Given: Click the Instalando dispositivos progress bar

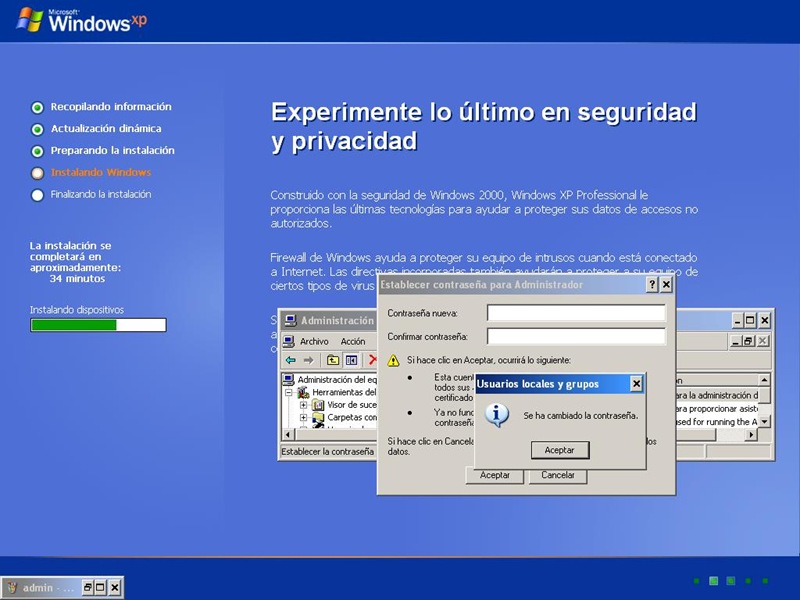Looking at the screenshot, I should point(98,325).
